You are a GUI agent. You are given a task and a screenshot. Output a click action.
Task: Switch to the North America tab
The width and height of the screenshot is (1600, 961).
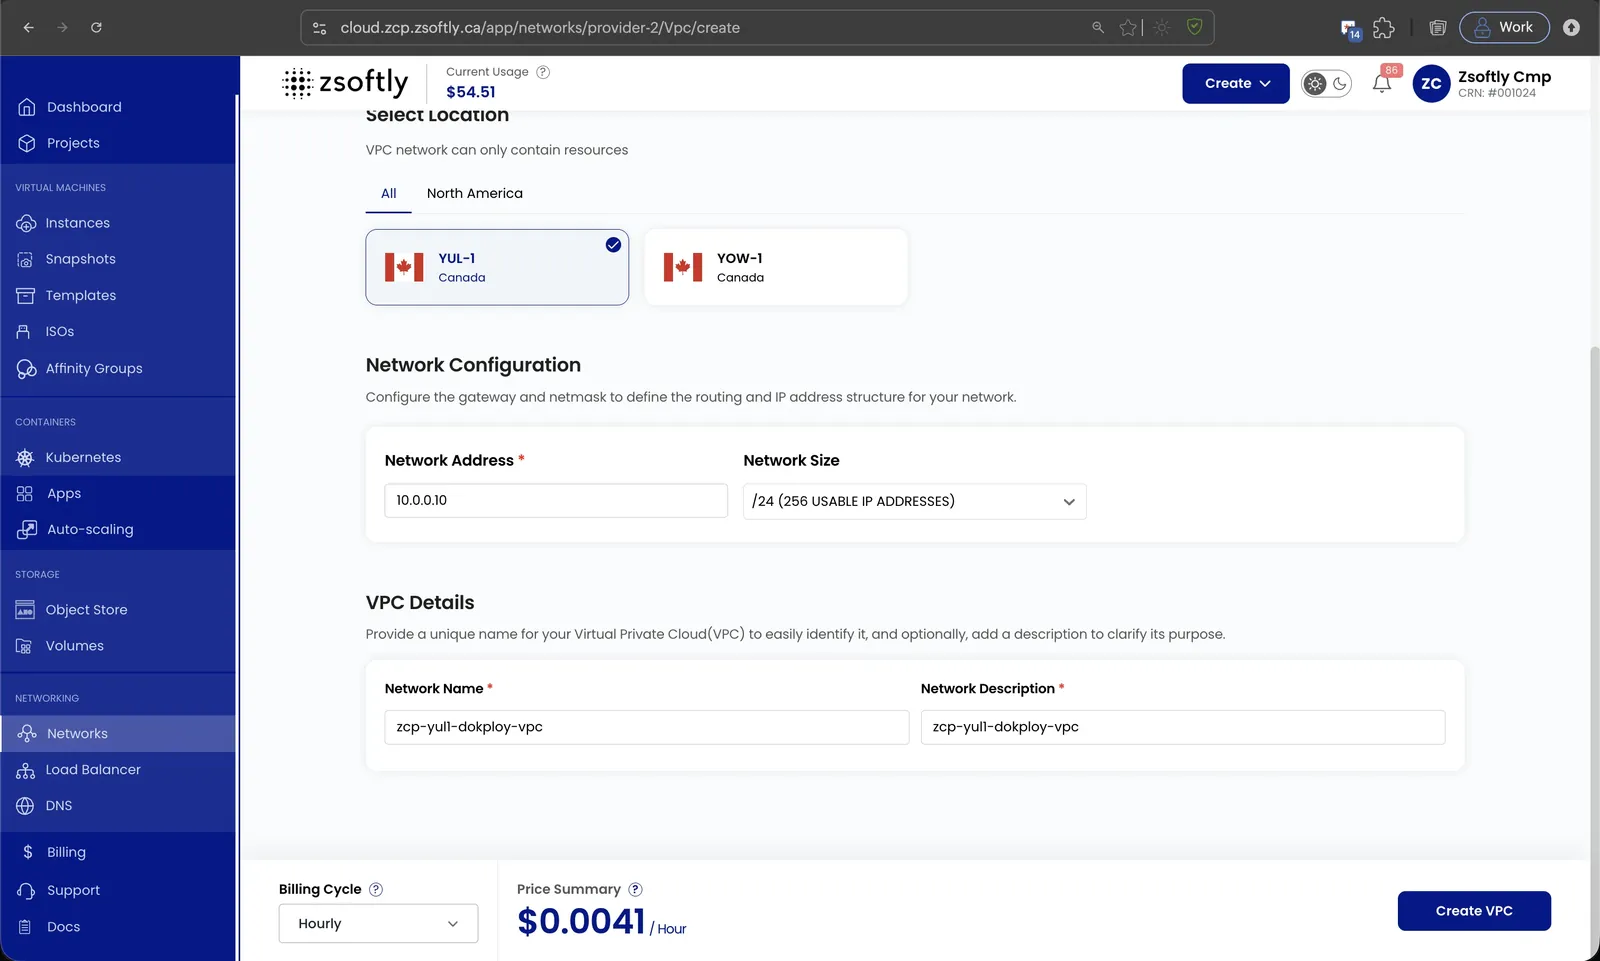[475, 194]
